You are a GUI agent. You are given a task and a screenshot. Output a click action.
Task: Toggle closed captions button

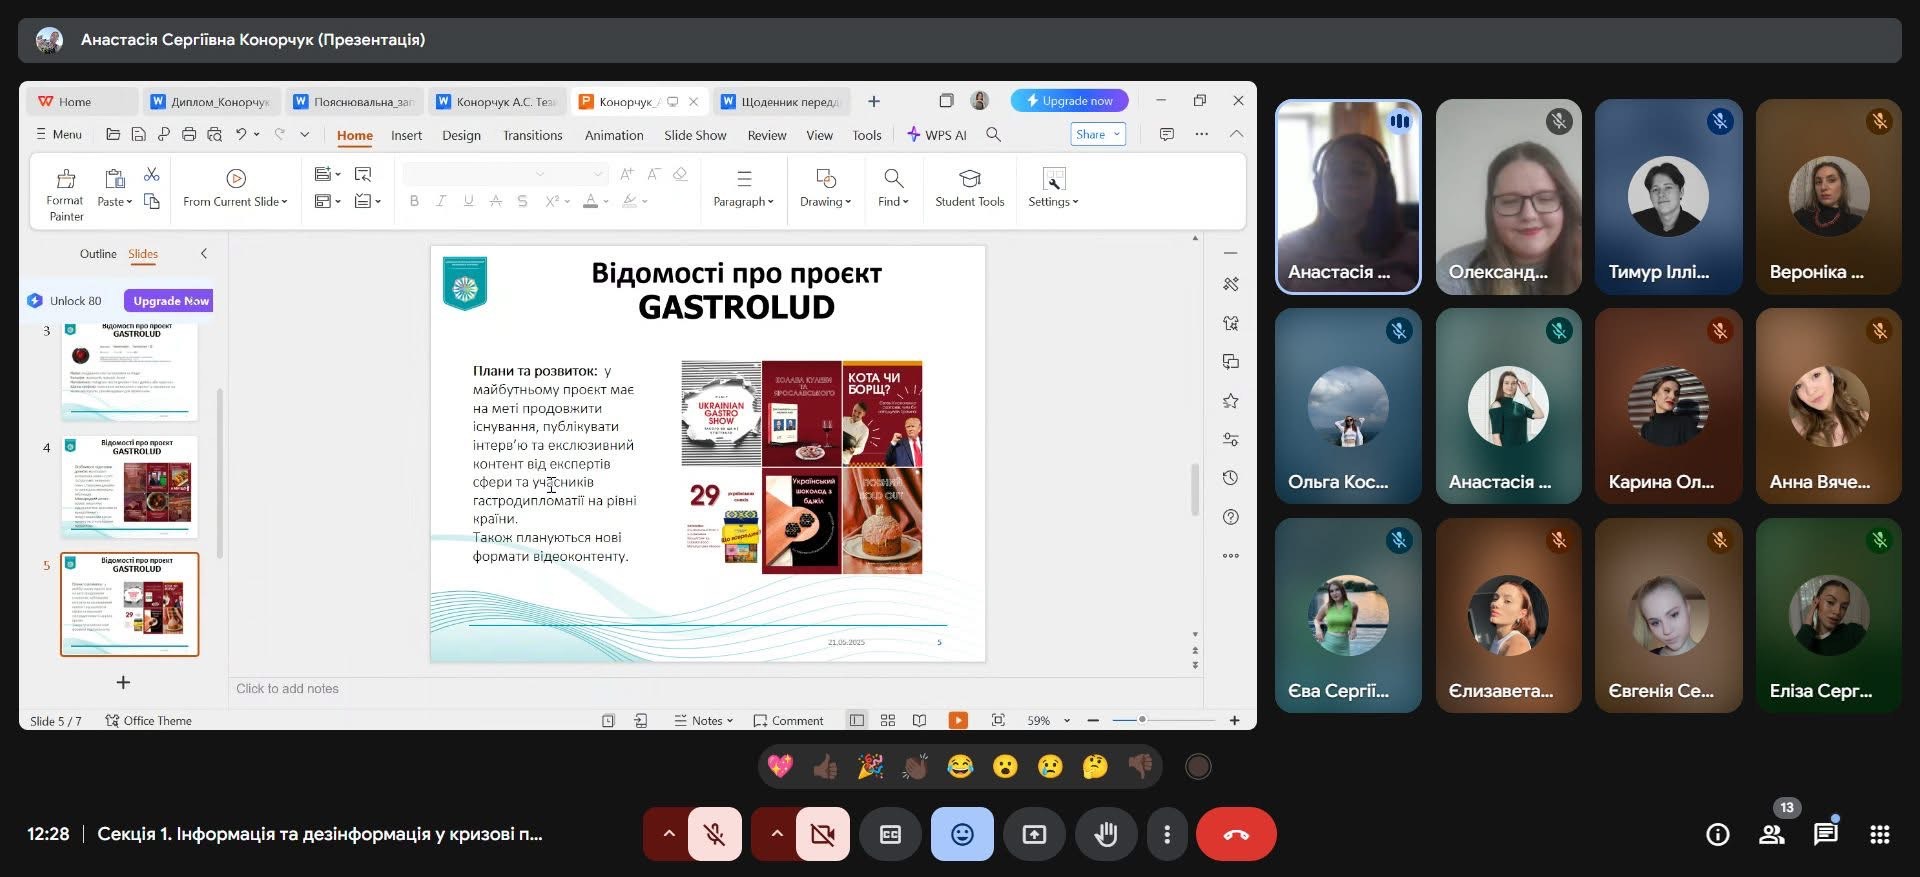890,834
